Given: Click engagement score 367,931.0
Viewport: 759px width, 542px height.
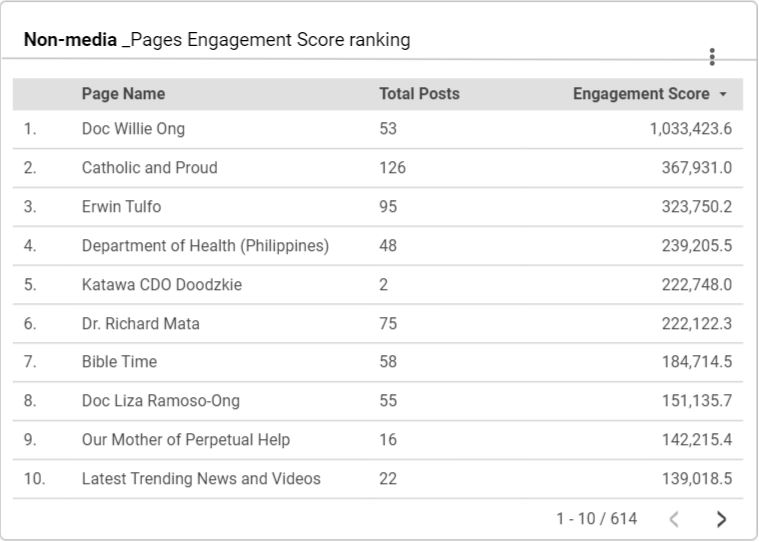Looking at the screenshot, I should (697, 168).
